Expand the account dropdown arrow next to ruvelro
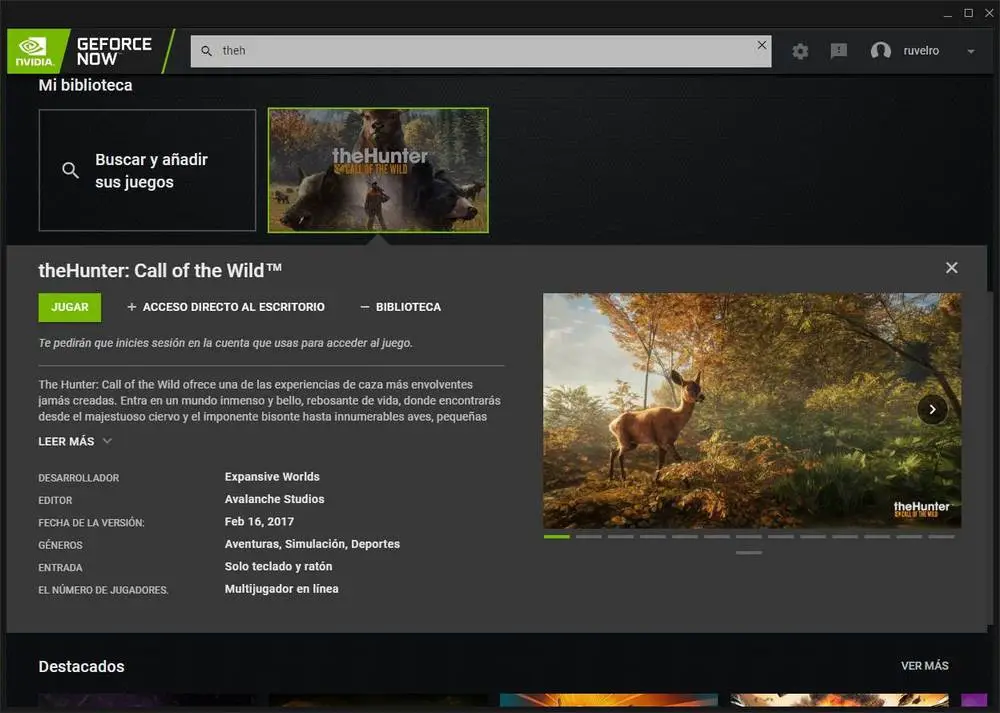Image resolution: width=1000 pixels, height=713 pixels. (971, 51)
